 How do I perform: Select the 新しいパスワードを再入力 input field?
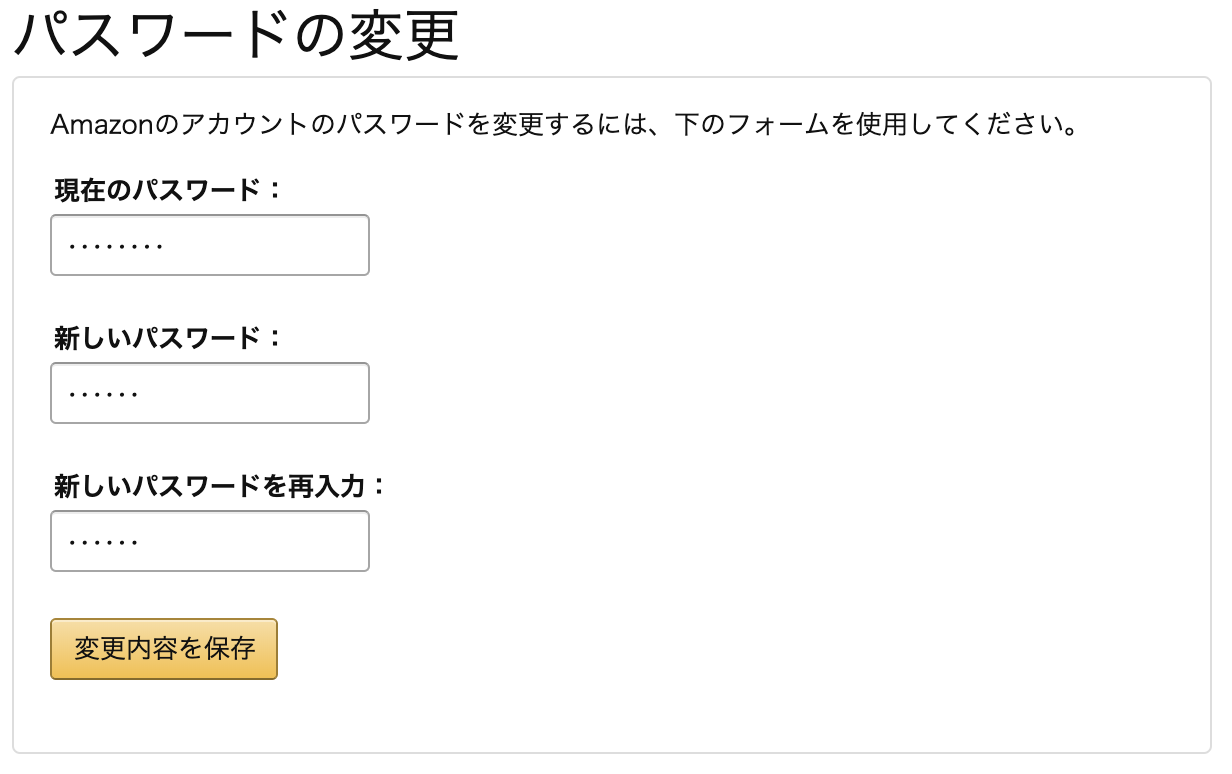210,541
